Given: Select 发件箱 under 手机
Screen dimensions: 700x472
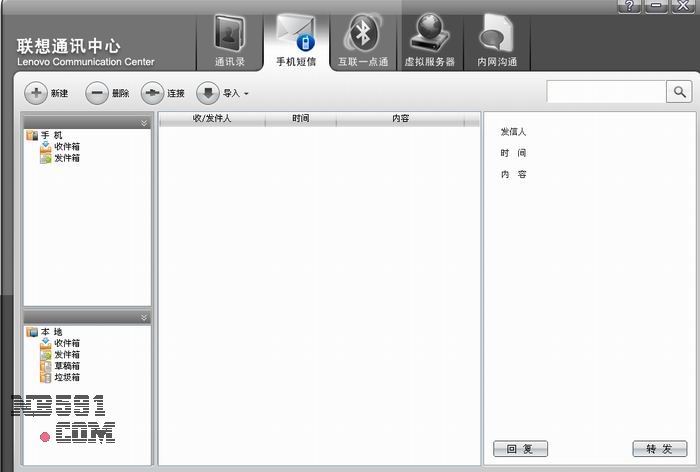Looking at the screenshot, I should tap(66, 159).
